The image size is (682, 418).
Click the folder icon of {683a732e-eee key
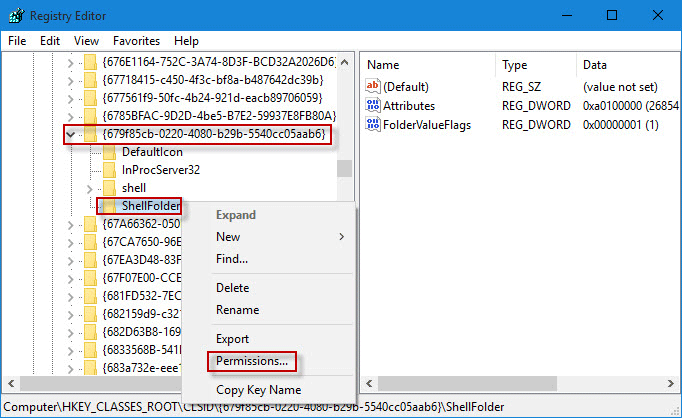(90, 368)
